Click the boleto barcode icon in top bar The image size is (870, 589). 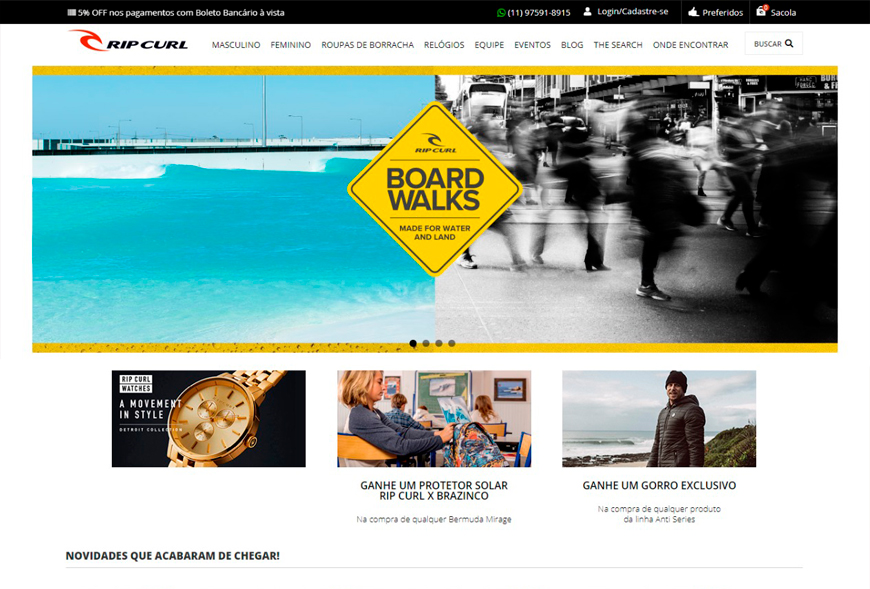(x=72, y=12)
